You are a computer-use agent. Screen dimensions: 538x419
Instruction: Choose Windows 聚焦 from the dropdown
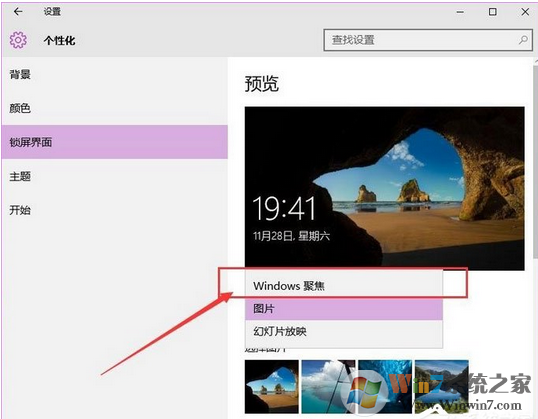coord(344,286)
